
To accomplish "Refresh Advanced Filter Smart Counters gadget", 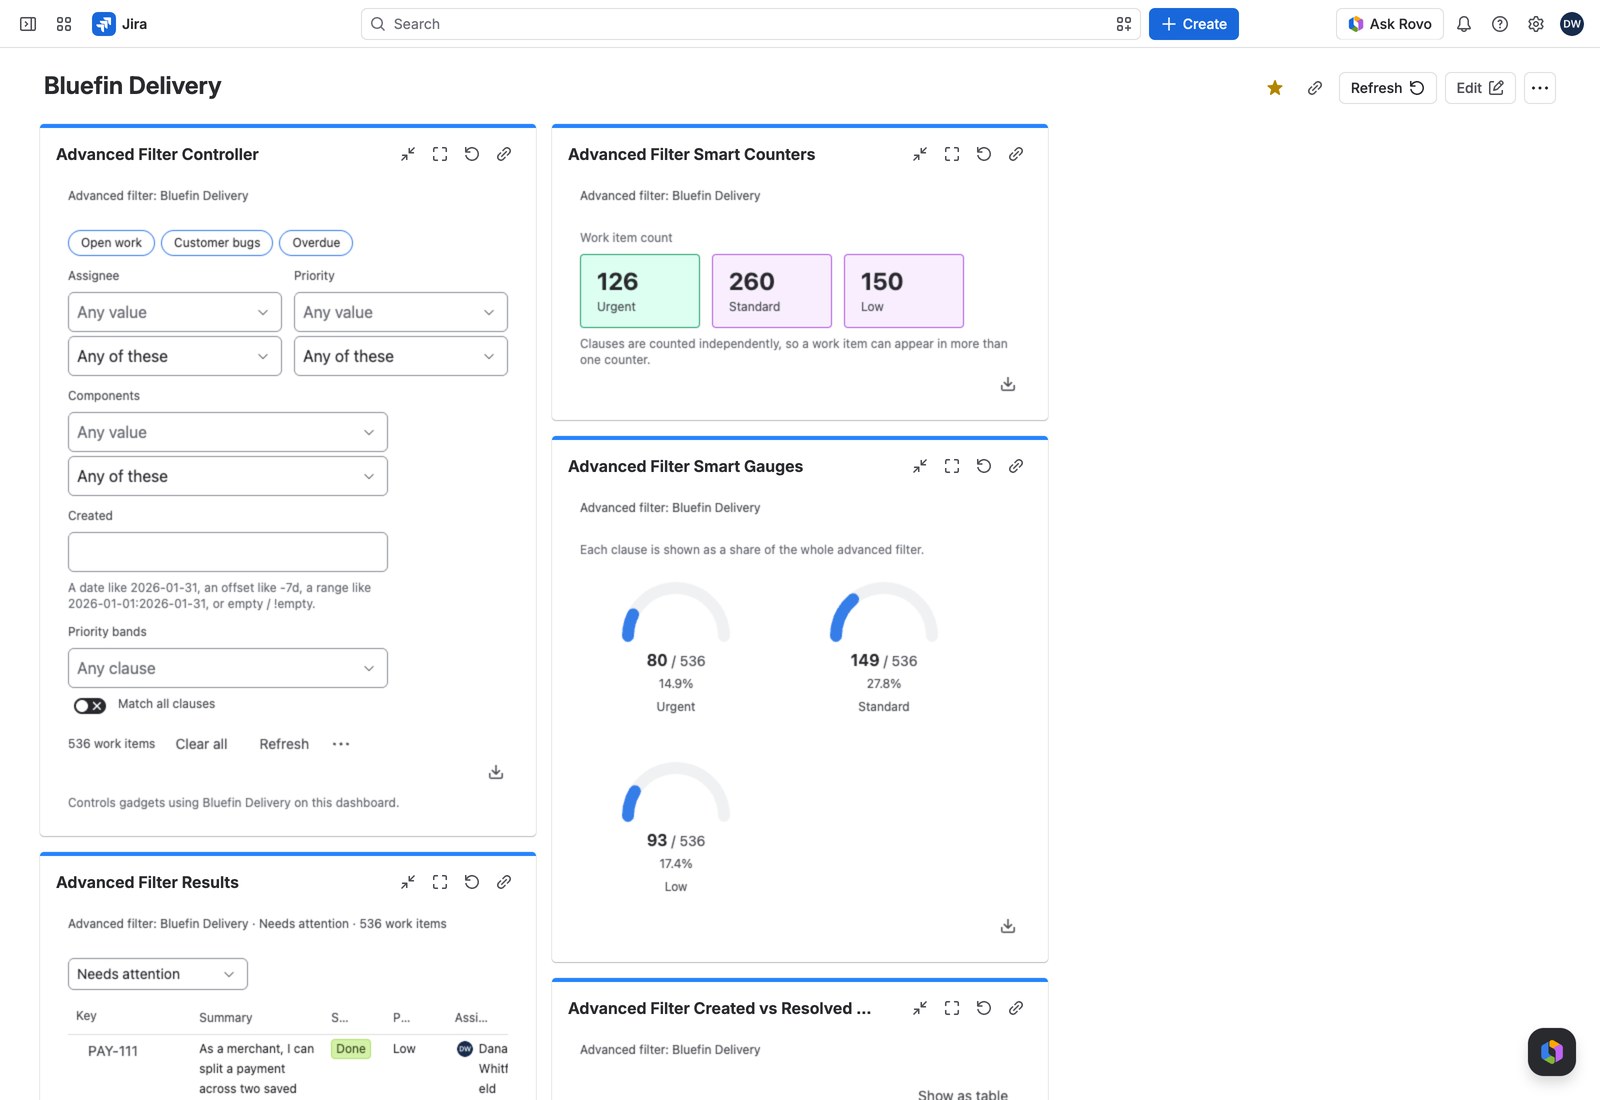I will pos(984,154).
